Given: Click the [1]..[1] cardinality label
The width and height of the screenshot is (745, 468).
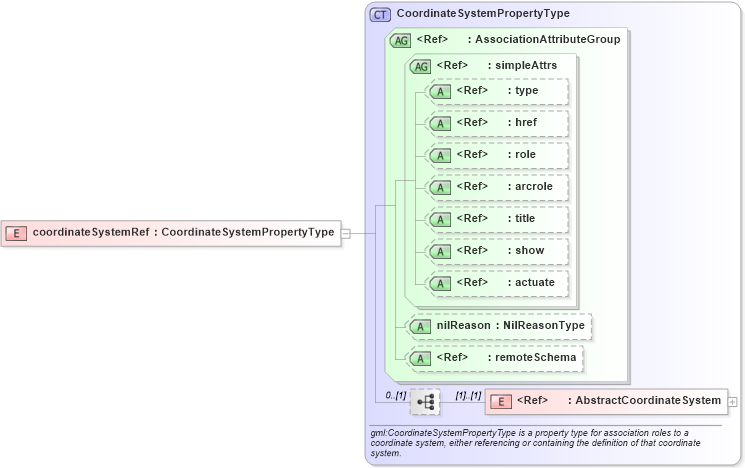Looking at the screenshot, I should [468, 395].
